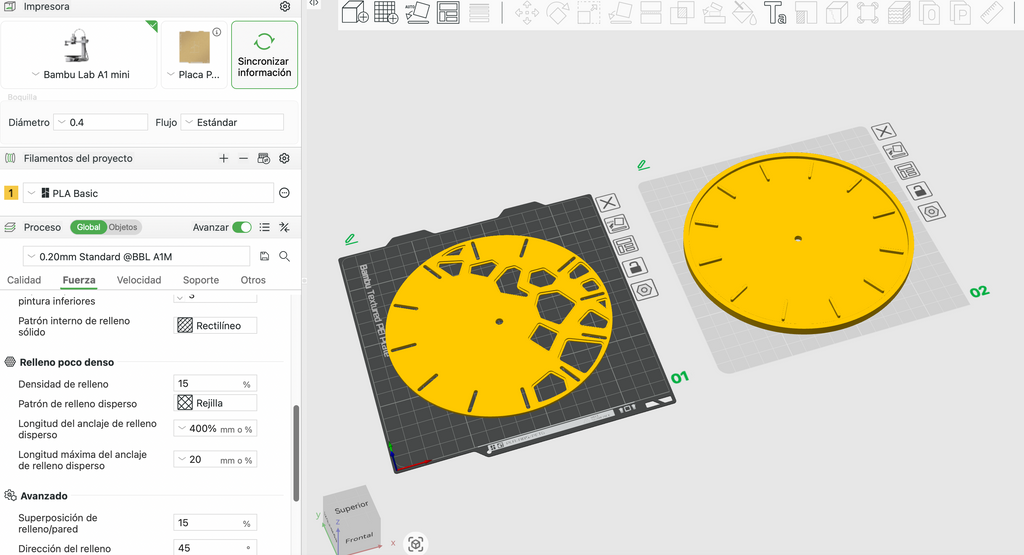Image resolution: width=1024 pixels, height=555 pixels.
Task: Open filament settings gear icon
Action: [x=284, y=158]
